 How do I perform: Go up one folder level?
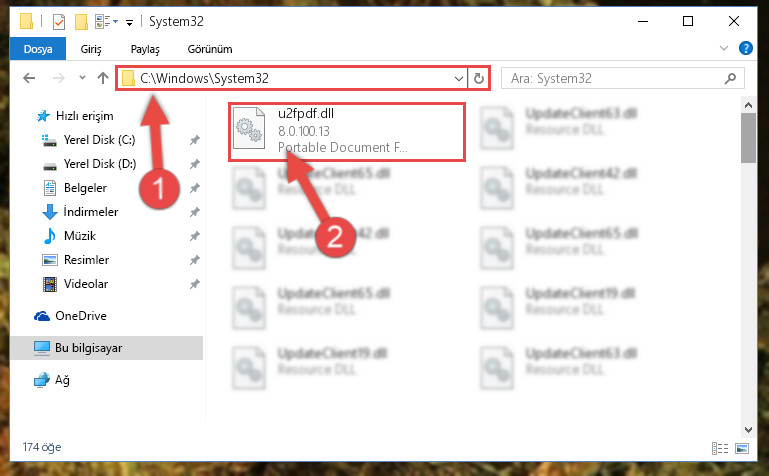[103, 78]
